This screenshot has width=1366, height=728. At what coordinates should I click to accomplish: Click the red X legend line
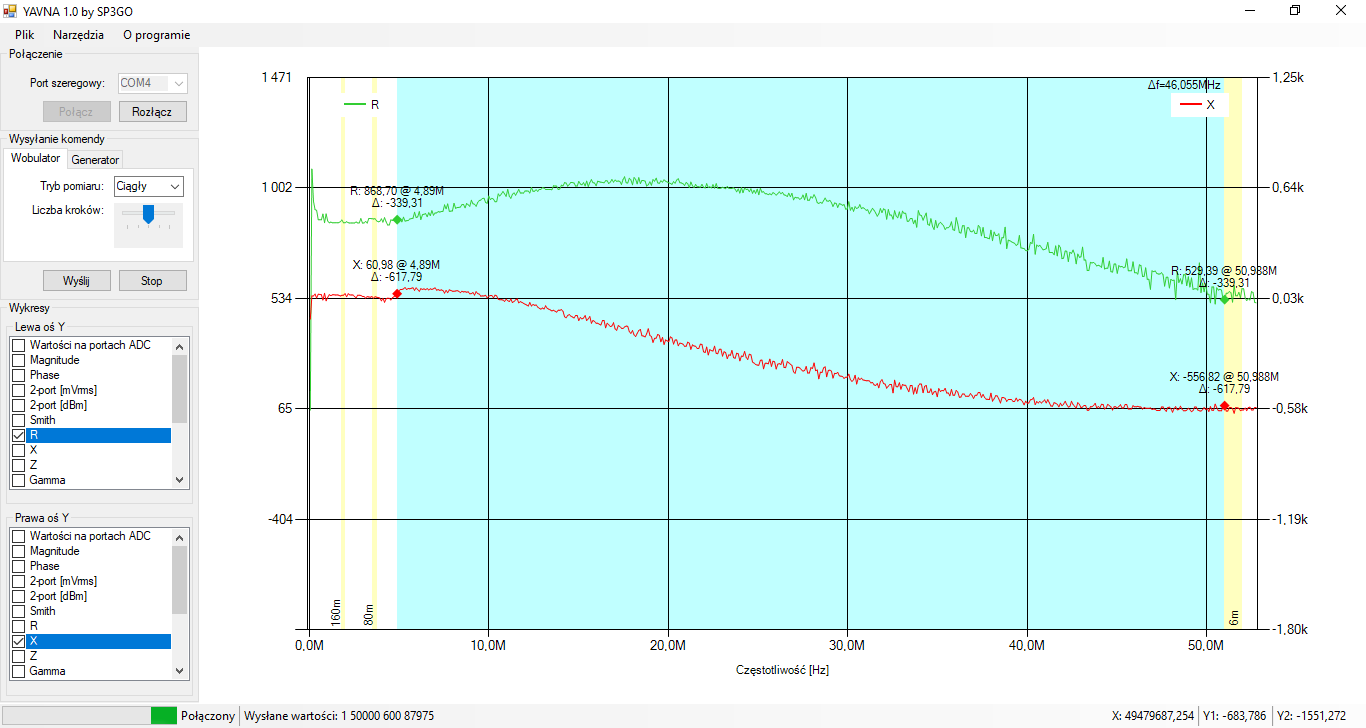(1190, 104)
